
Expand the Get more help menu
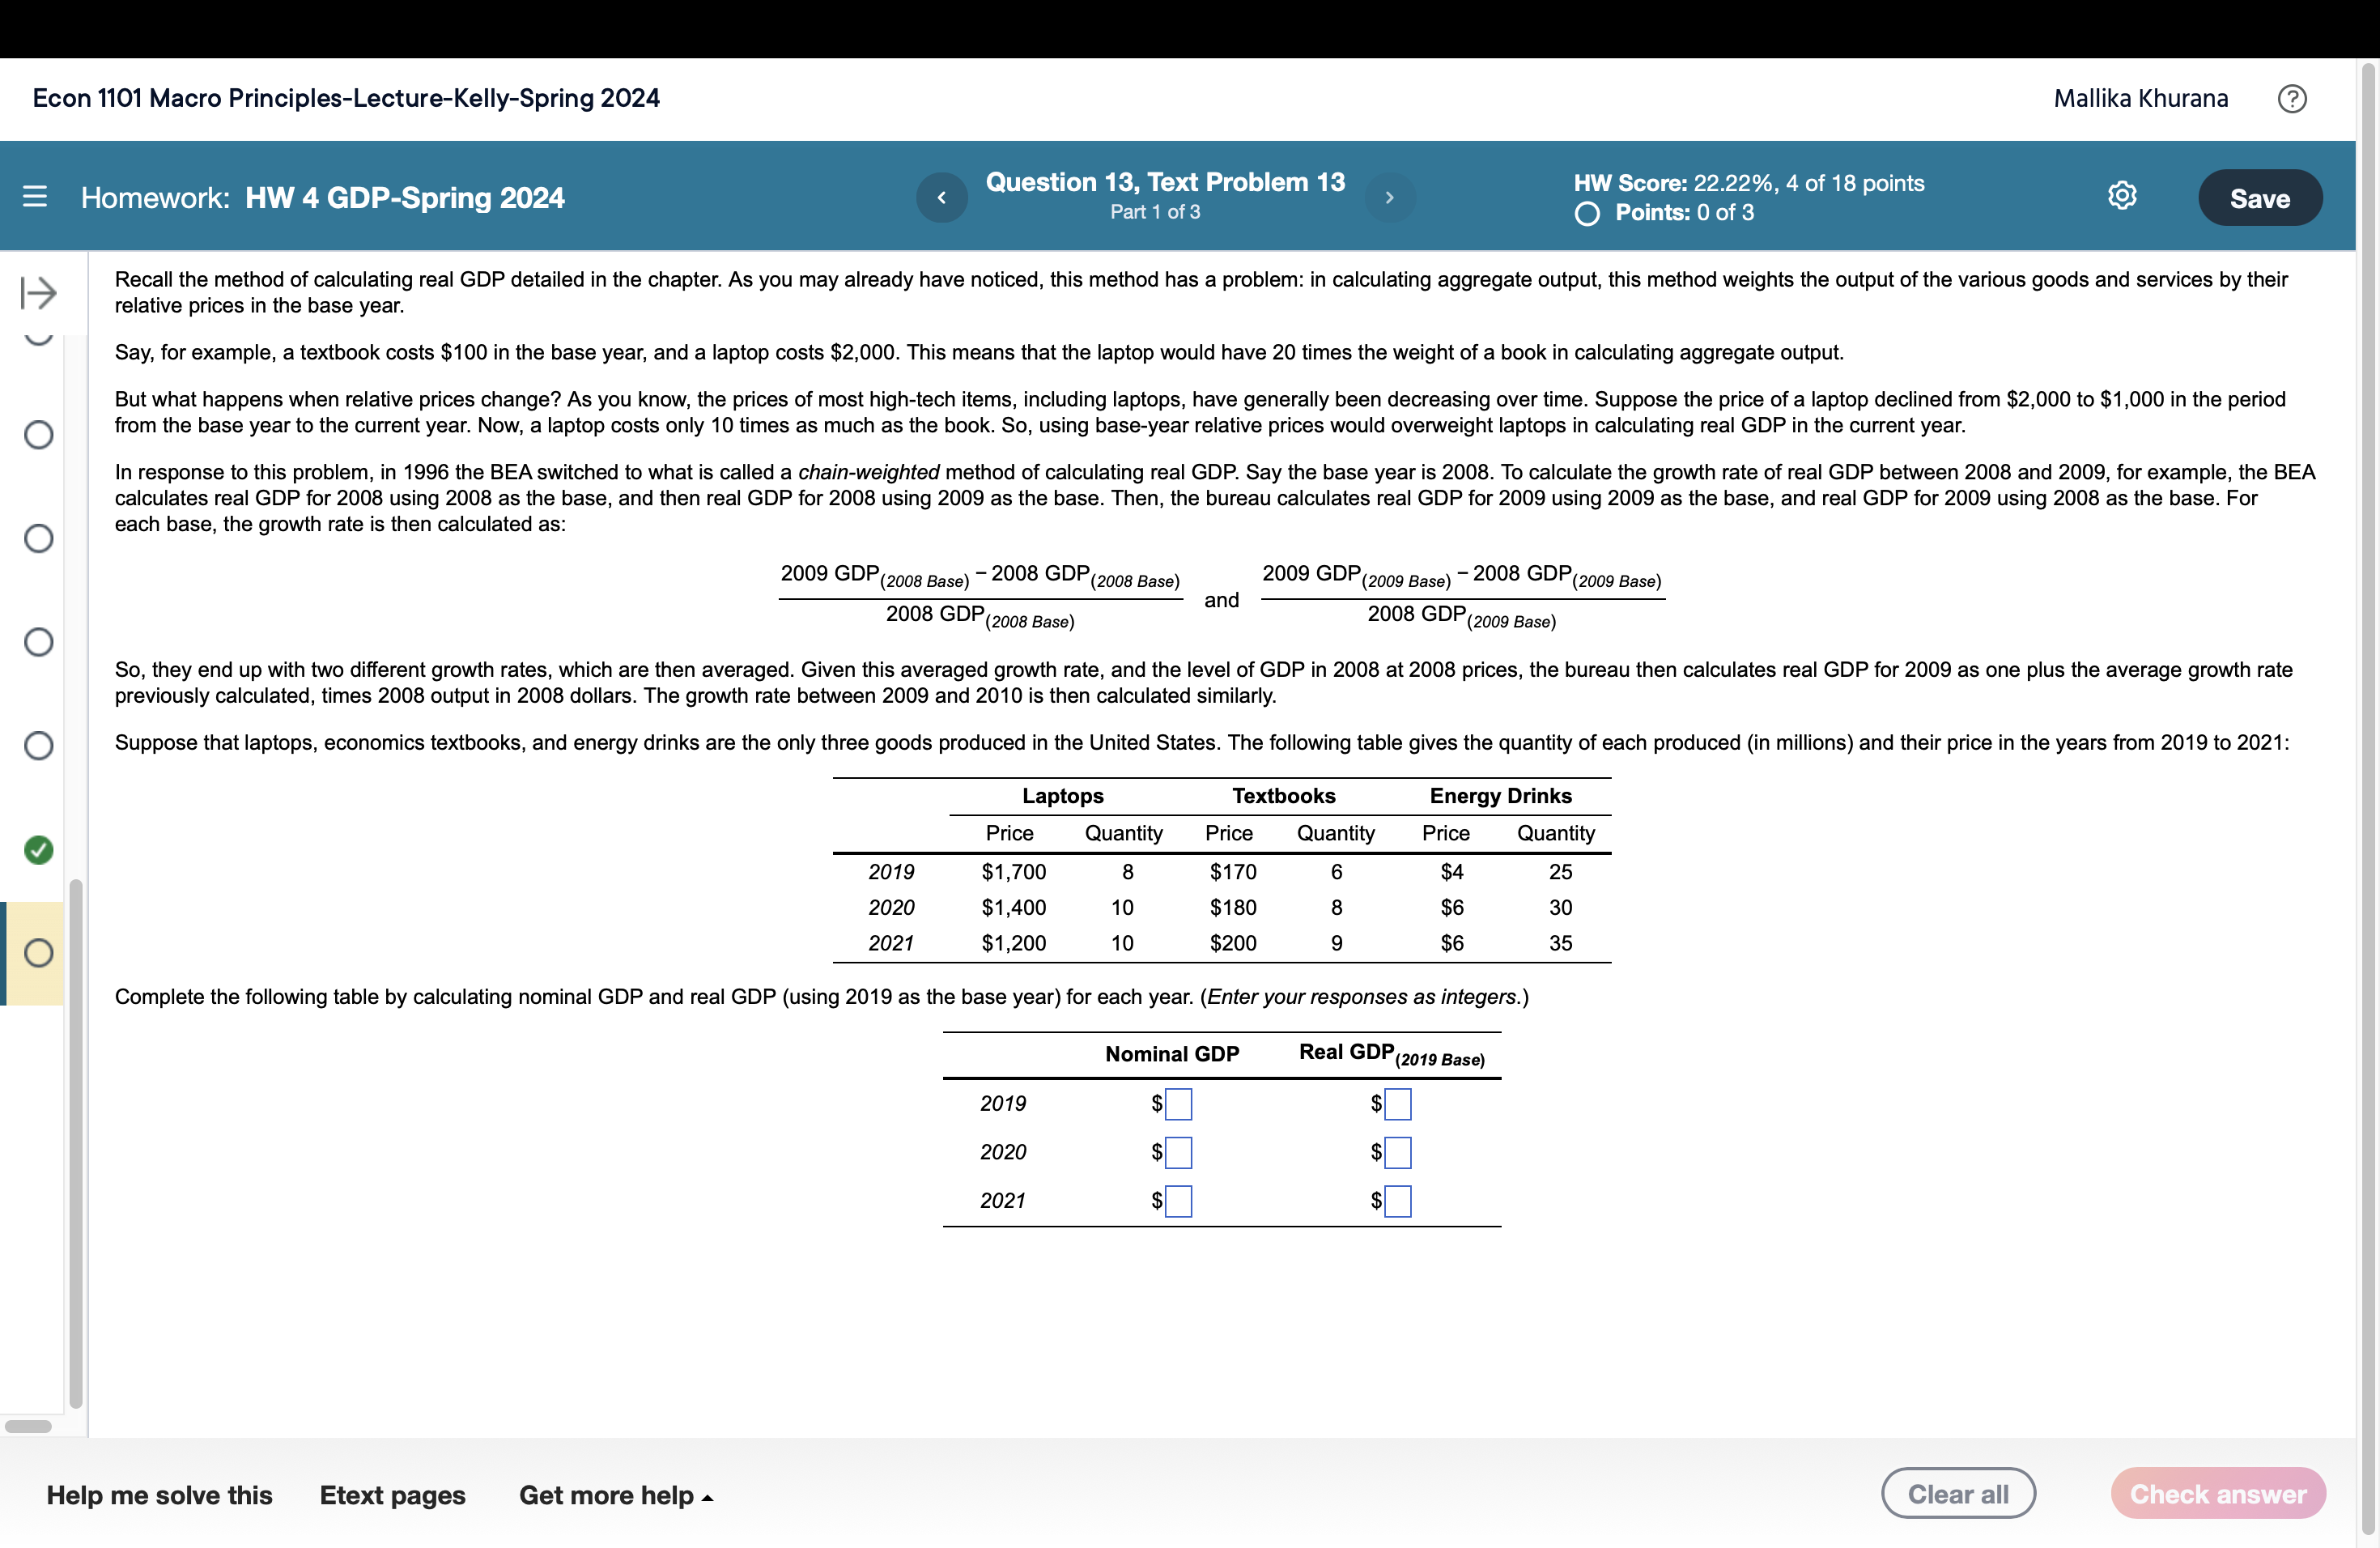pos(615,1495)
